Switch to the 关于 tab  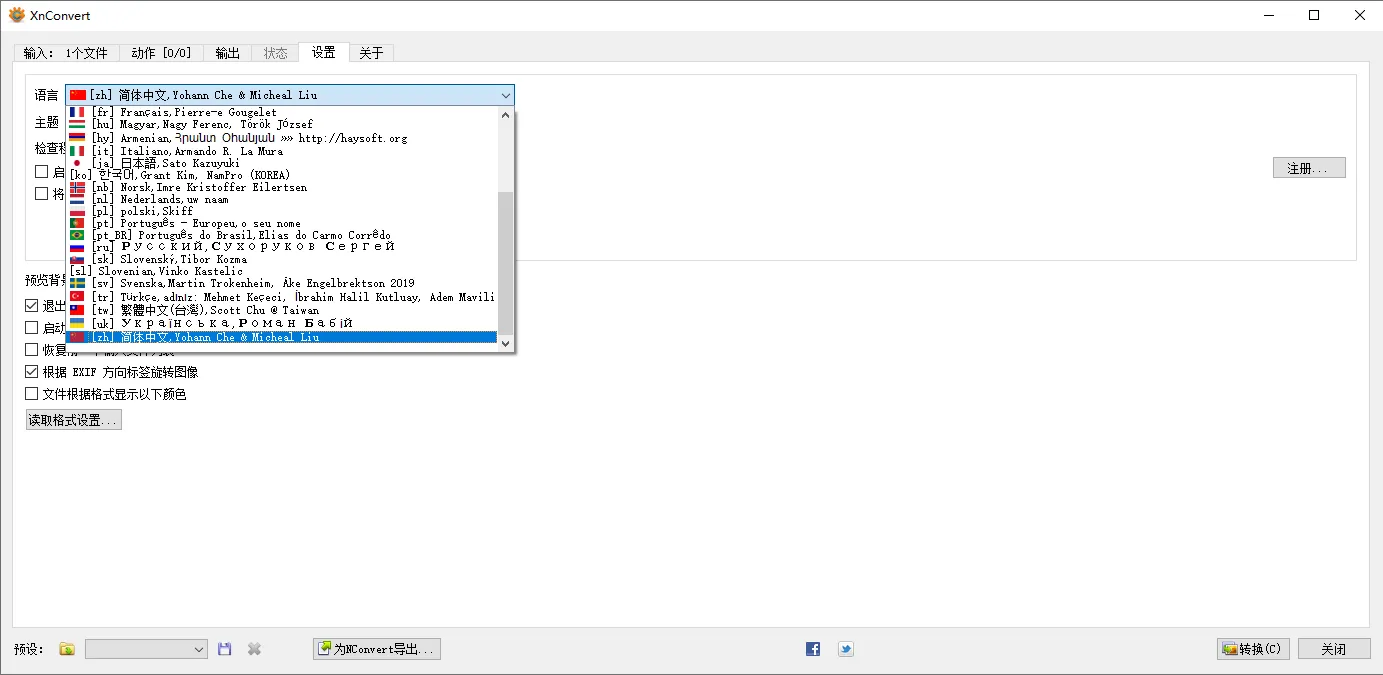coord(371,53)
